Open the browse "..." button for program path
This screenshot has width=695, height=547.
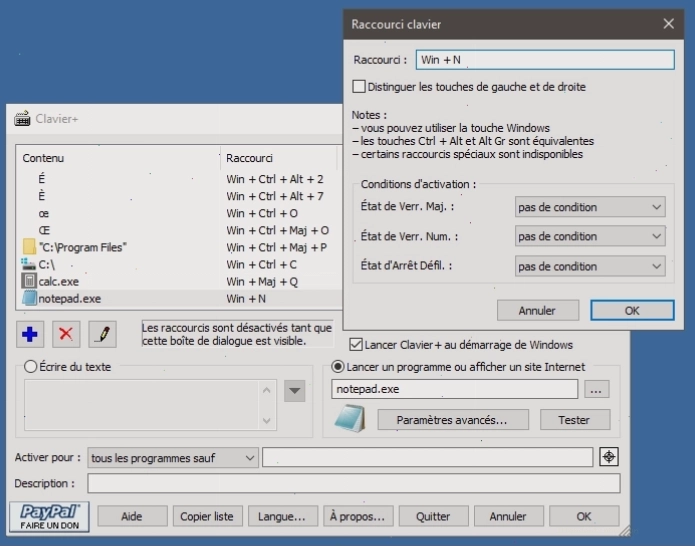(x=596, y=390)
